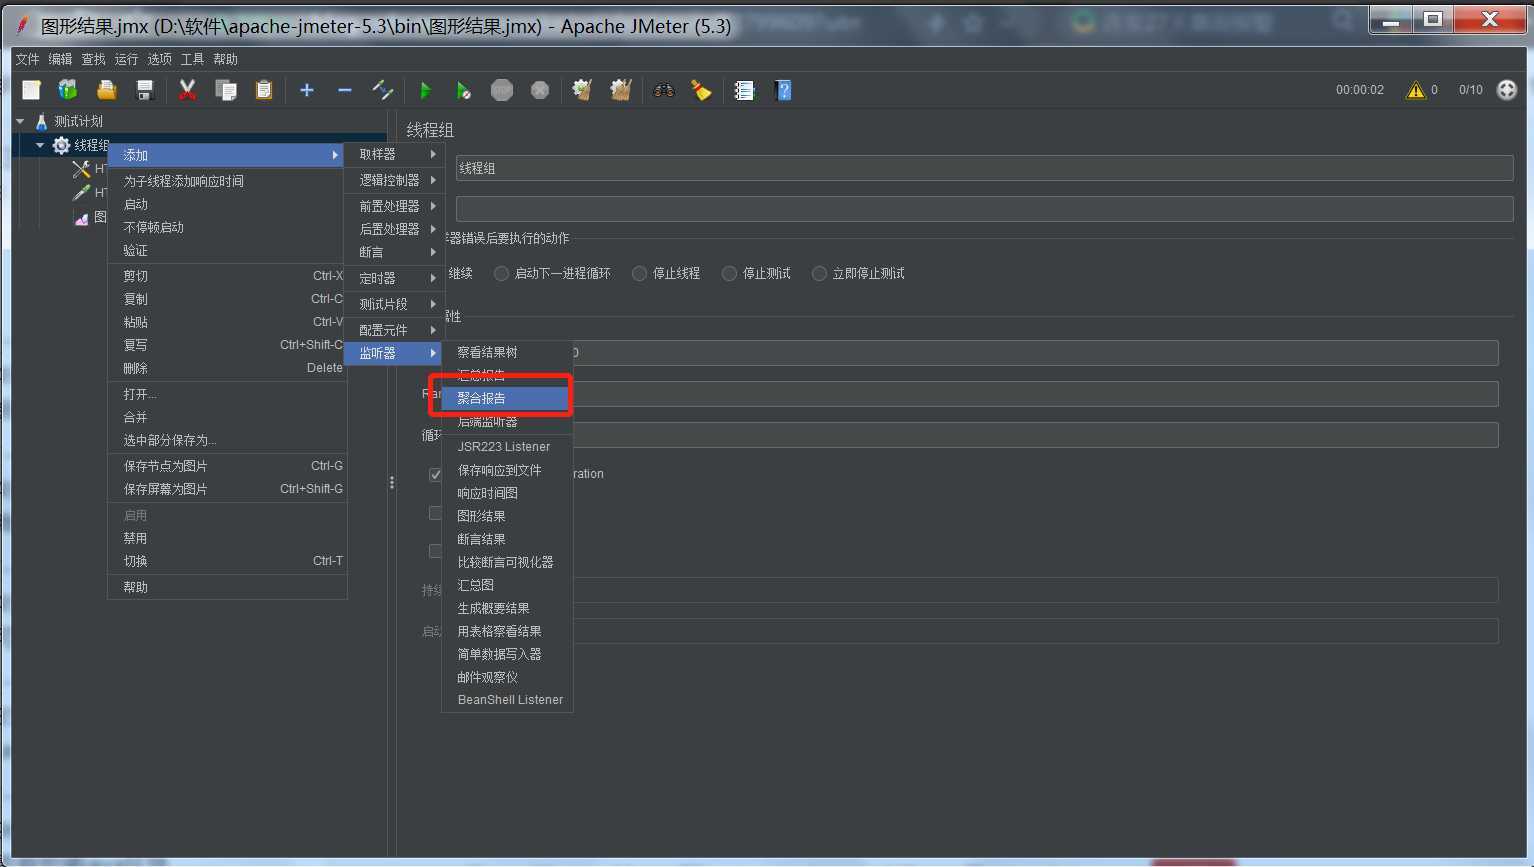This screenshot has height=867, width=1534.
Task: Select 停止线程 radio button
Action: [x=640, y=273]
